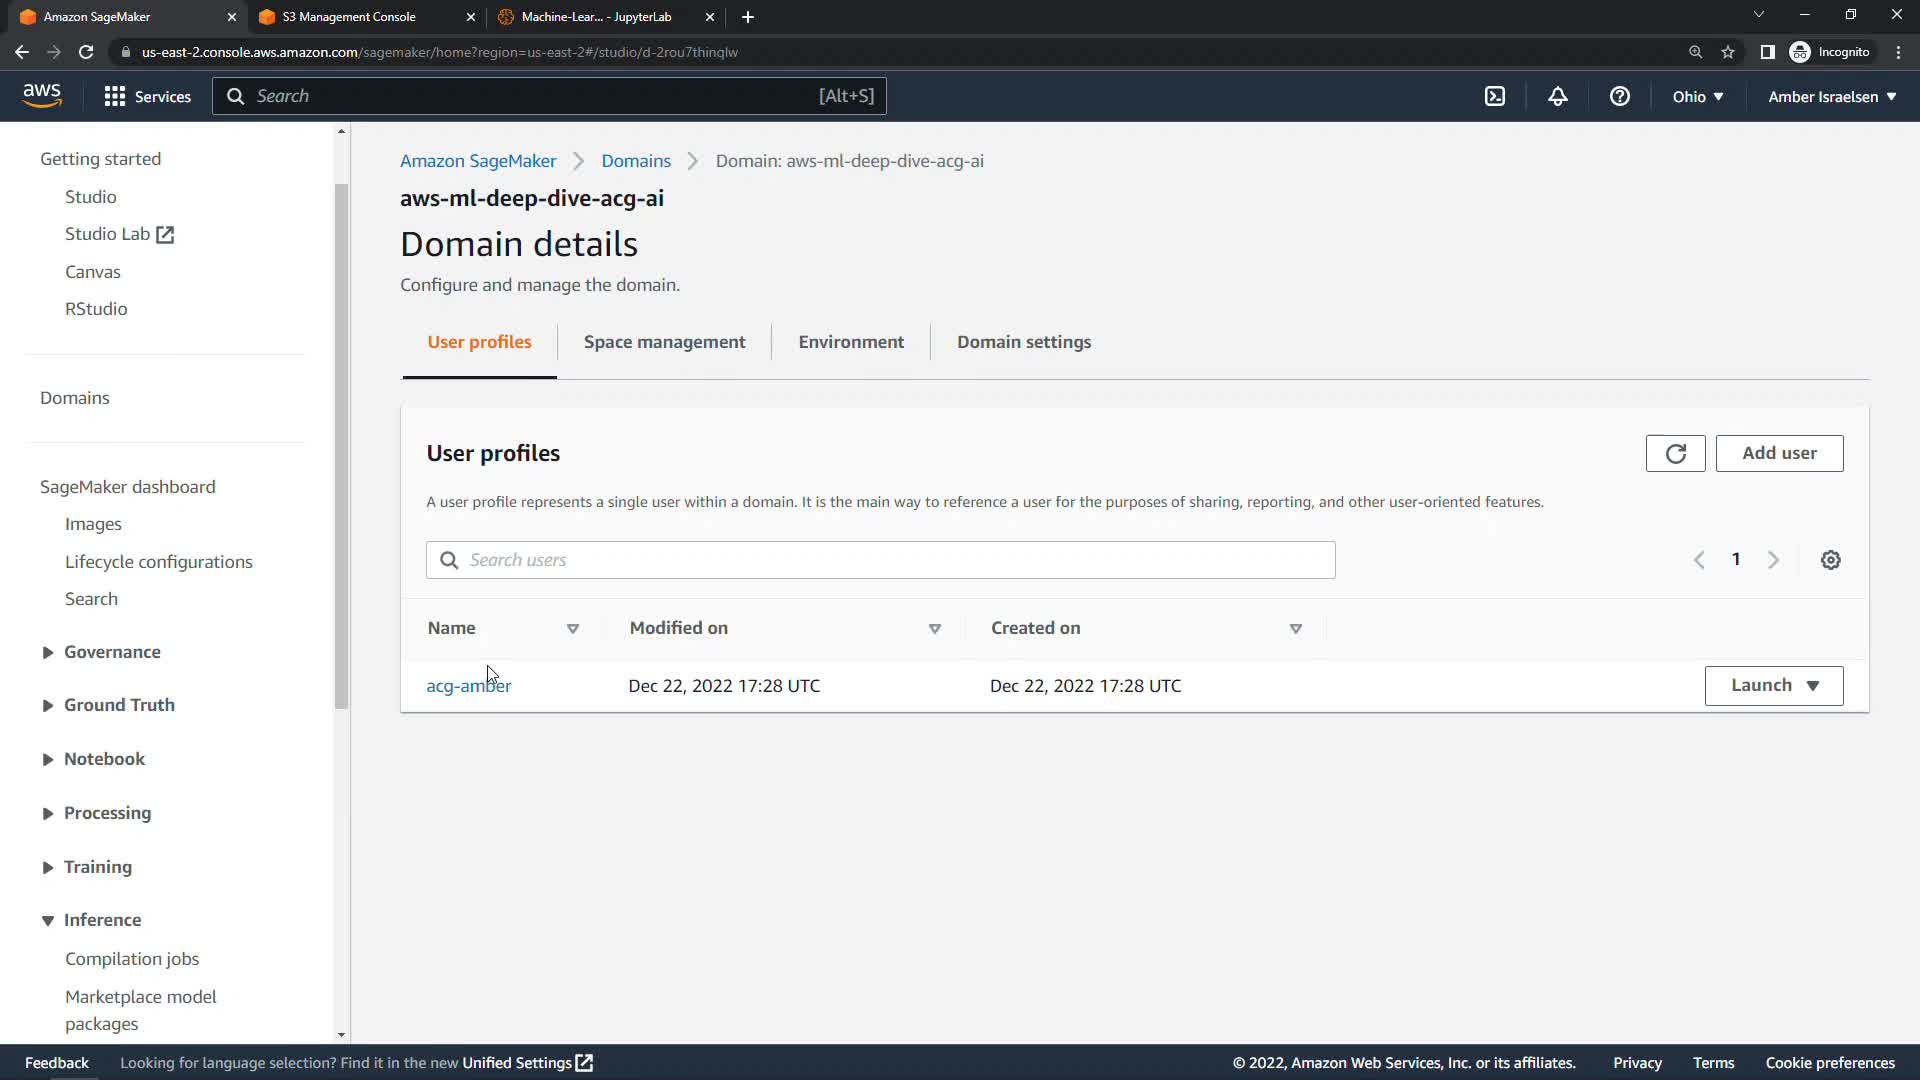Open AWS CloudShell icon in header
This screenshot has width=1920, height=1080.
tap(1494, 96)
